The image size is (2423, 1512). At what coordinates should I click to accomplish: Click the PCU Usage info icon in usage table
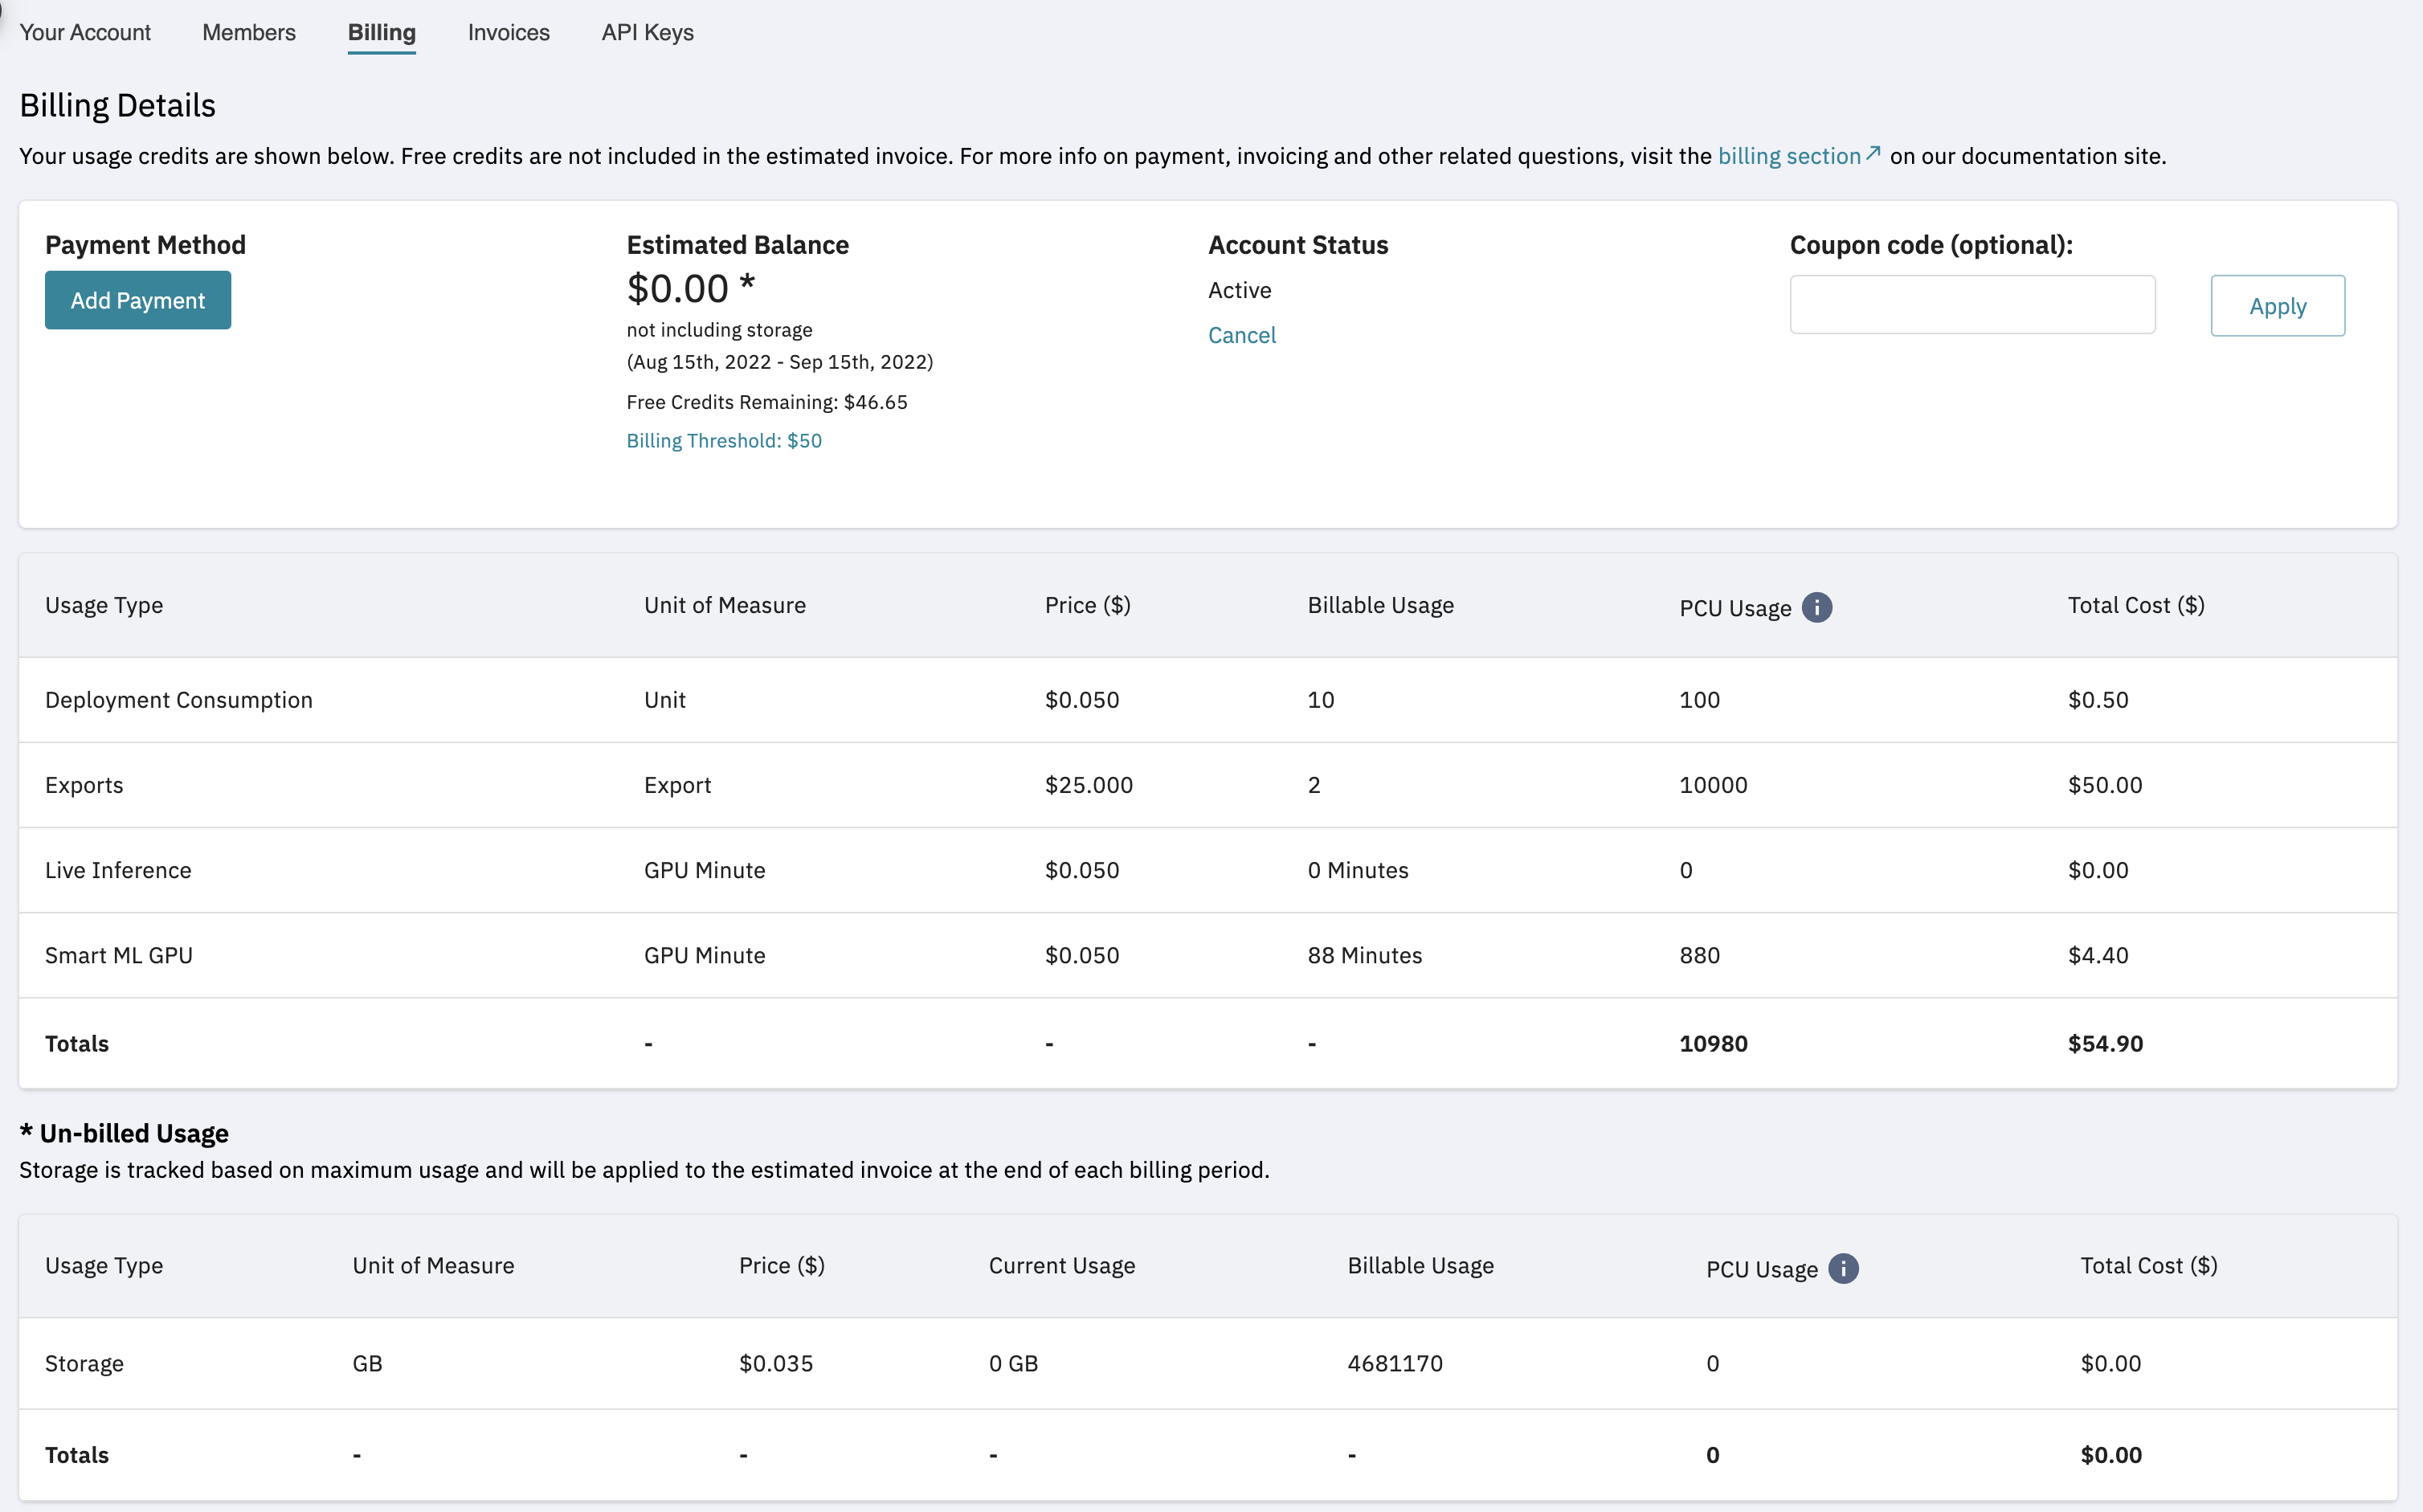pyautogui.click(x=1816, y=607)
